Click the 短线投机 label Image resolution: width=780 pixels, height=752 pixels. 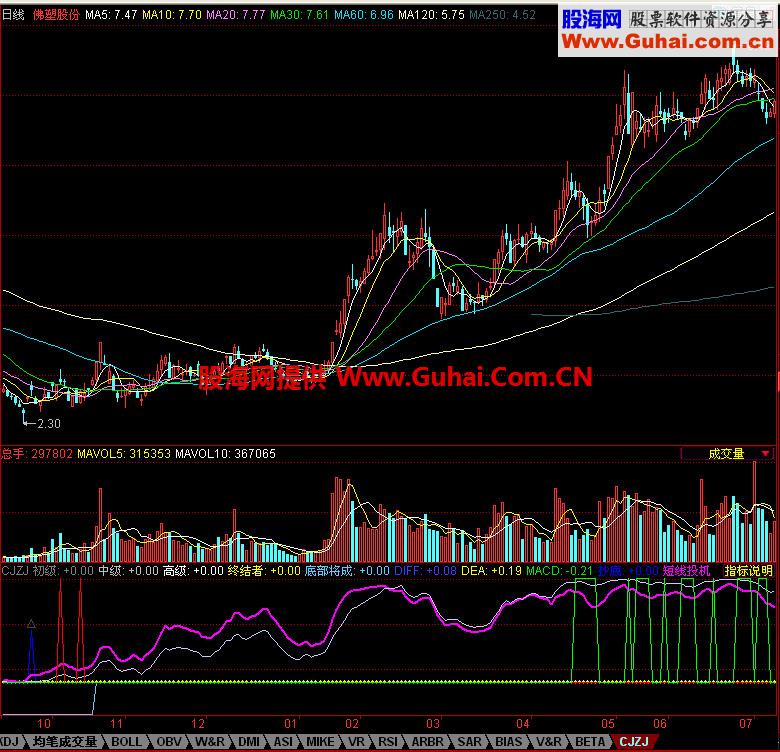click(x=686, y=570)
